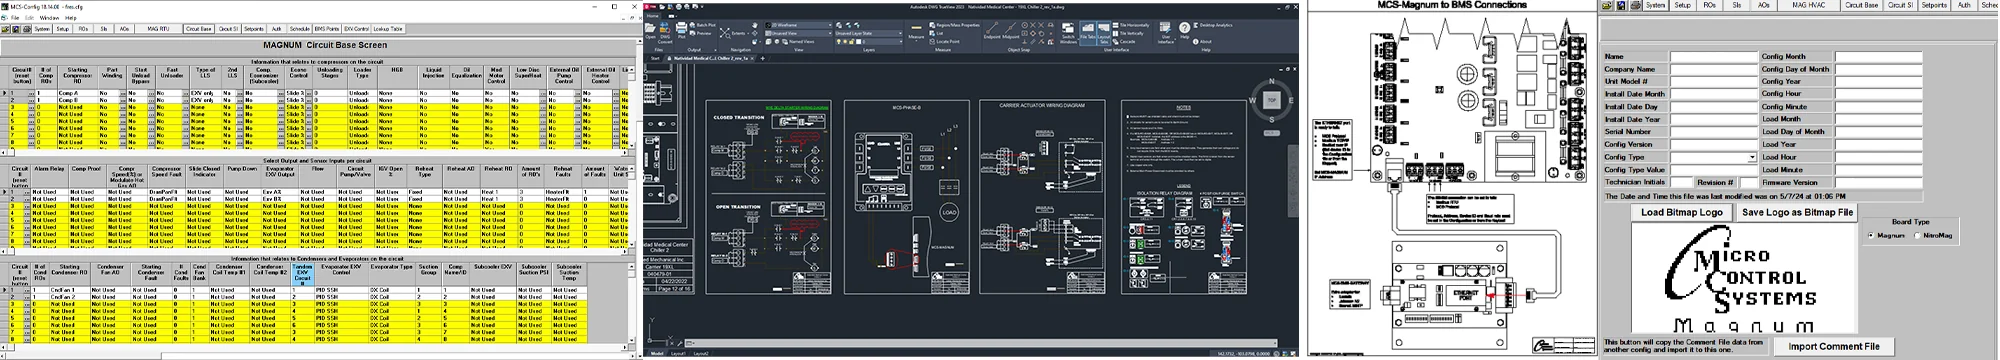Screen dimensions: 2000x360
Task: Click the ellipsis button beside Comp A
Action: coord(123,93)
